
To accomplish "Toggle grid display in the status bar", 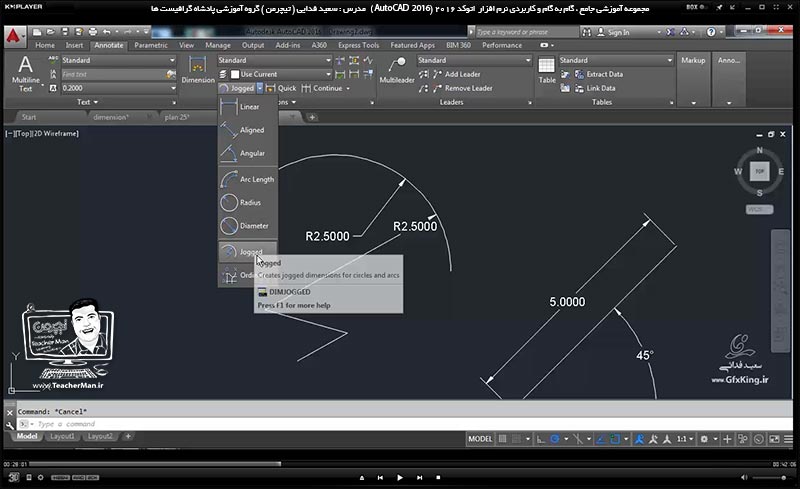I will pyautogui.click(x=503, y=439).
